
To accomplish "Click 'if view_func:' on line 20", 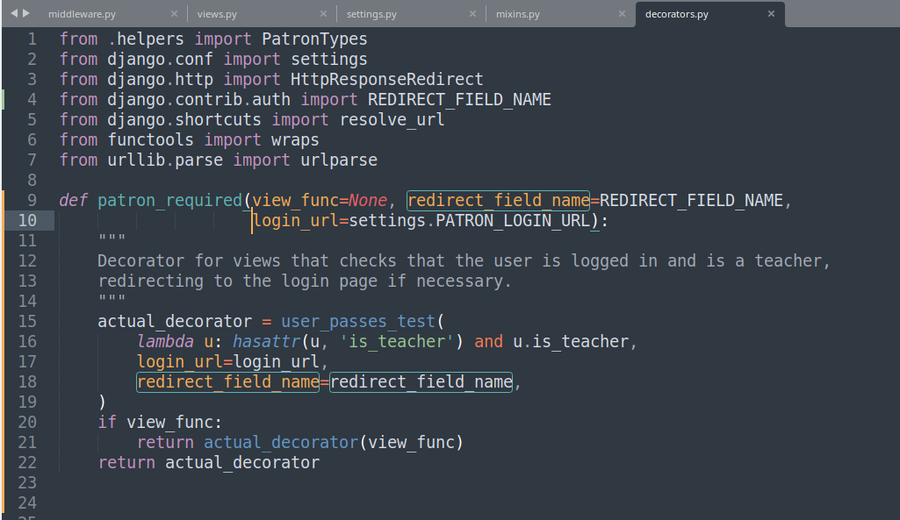I will (160, 422).
